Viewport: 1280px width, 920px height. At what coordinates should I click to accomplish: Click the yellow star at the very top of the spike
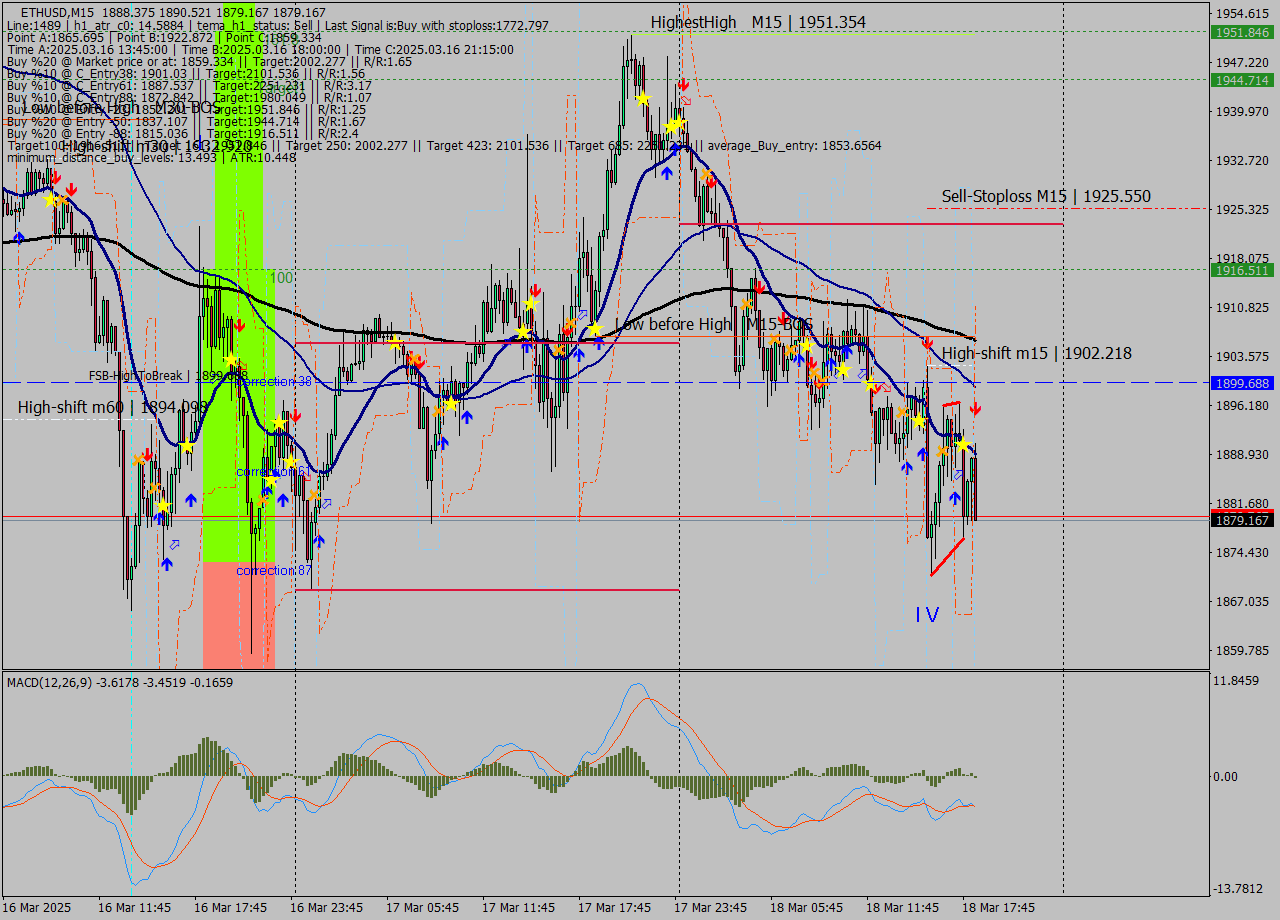643,99
